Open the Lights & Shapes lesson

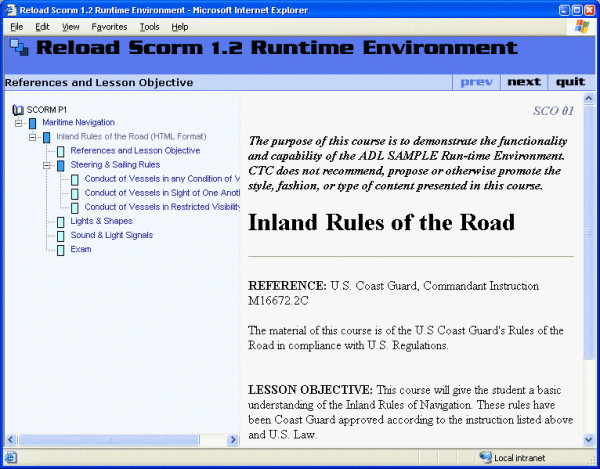click(x=101, y=221)
